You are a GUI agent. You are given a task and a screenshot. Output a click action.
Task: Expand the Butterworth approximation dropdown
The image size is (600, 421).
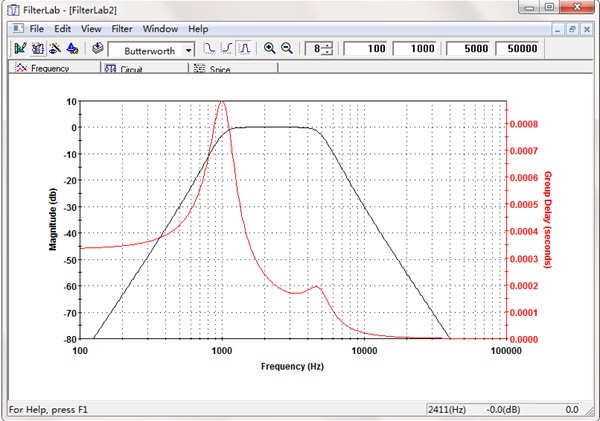[188, 49]
